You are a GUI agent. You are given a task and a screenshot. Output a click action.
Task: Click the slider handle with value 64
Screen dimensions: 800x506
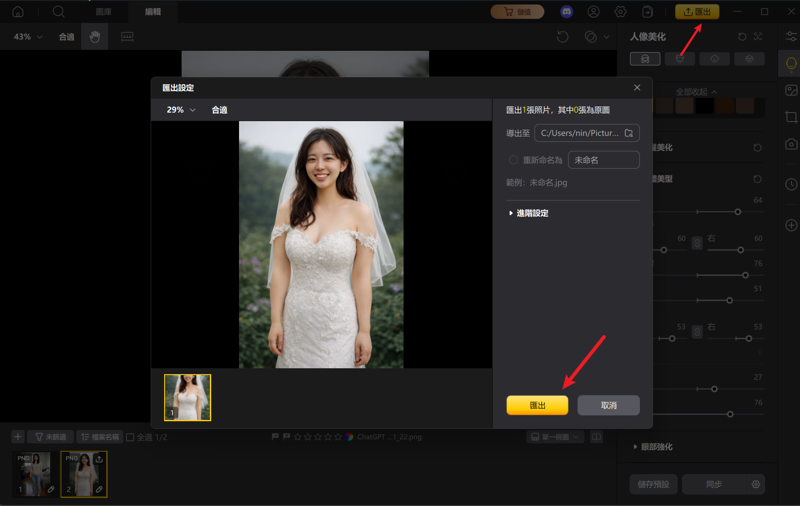click(738, 212)
